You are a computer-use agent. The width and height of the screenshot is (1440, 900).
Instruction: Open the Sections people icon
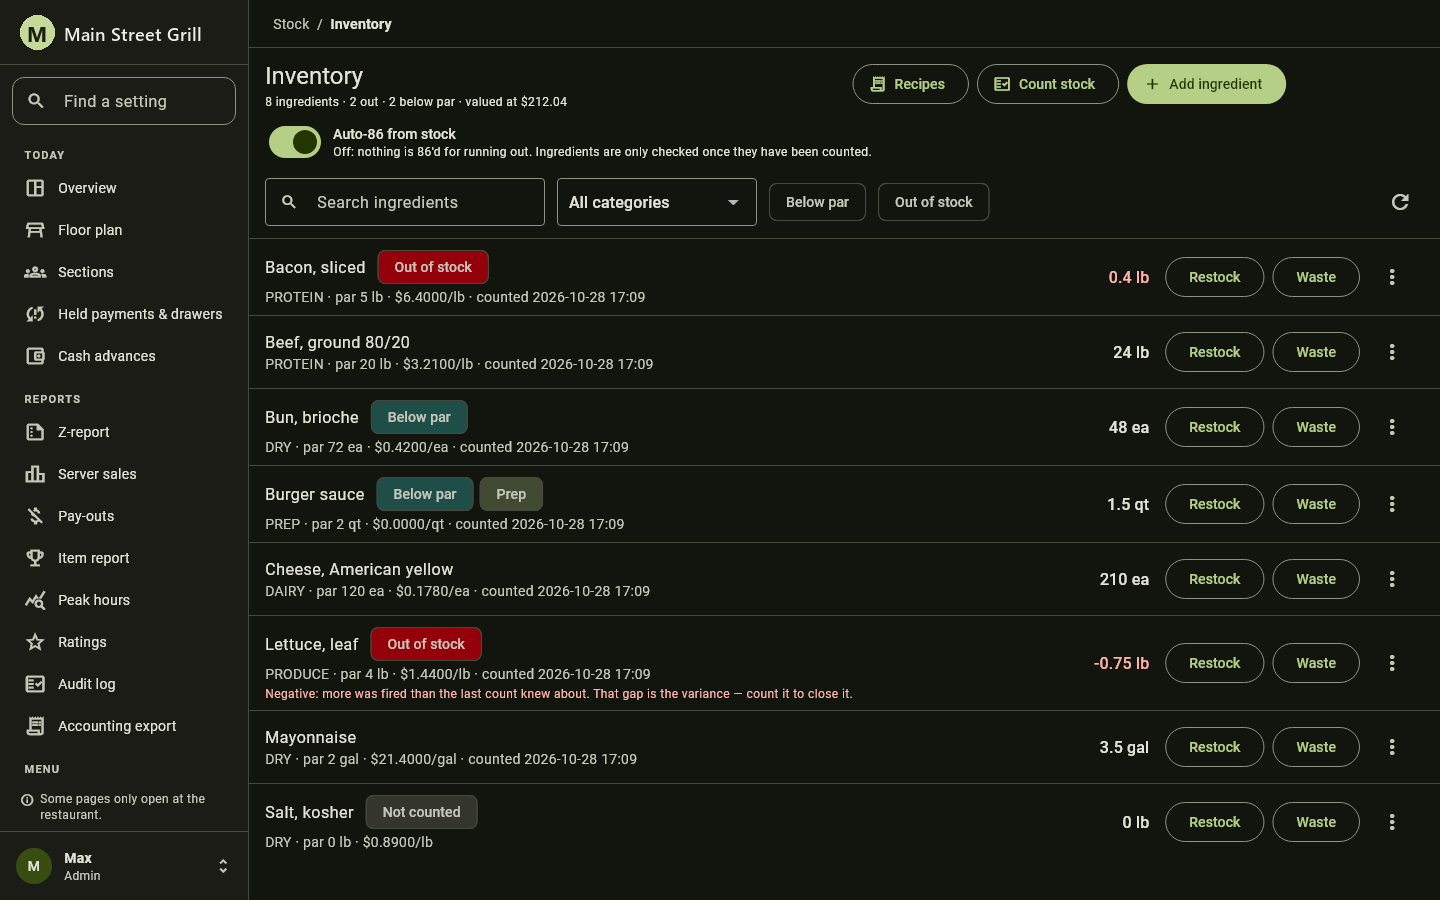click(x=35, y=272)
